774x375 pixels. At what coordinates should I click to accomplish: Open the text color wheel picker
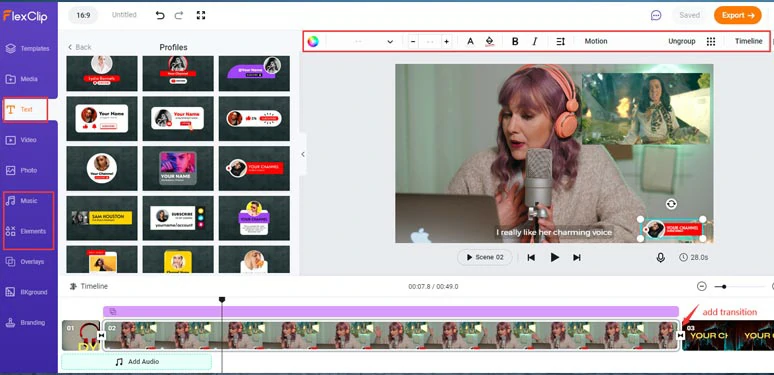click(x=313, y=41)
